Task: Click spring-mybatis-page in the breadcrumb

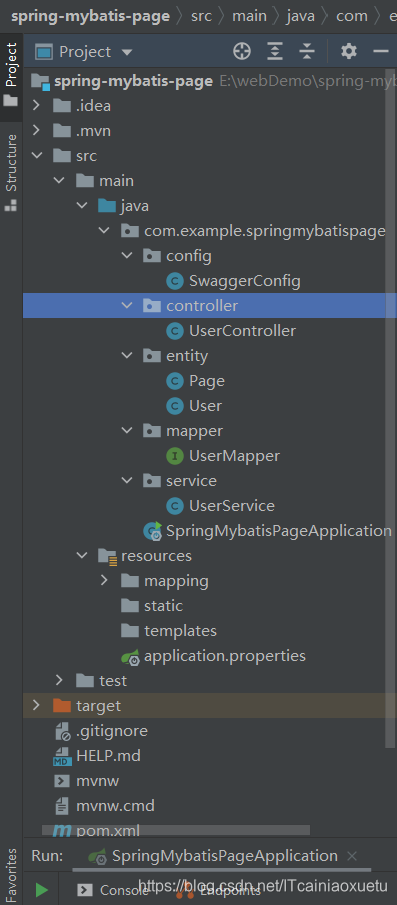Action: click(91, 16)
